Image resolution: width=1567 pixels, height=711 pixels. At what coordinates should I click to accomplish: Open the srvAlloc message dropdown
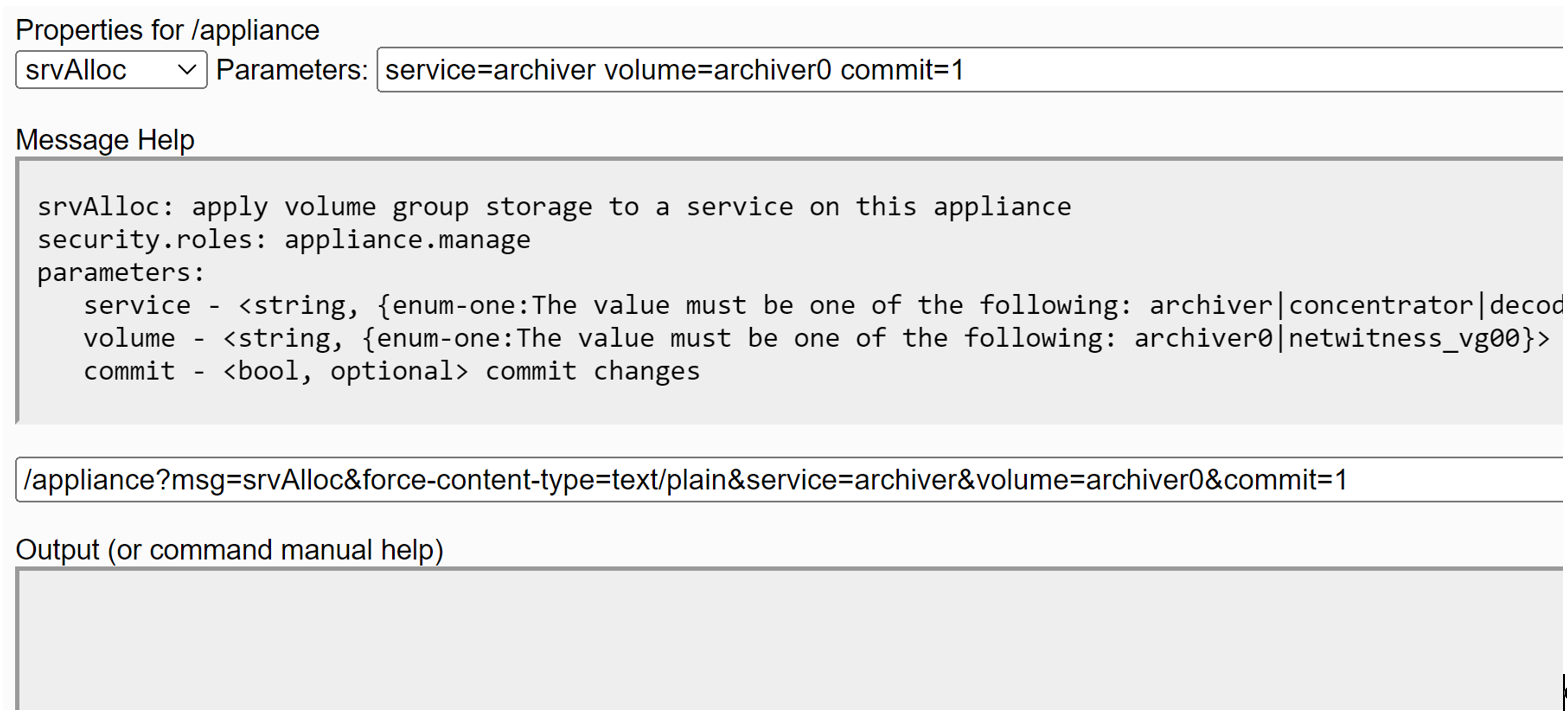[110, 70]
